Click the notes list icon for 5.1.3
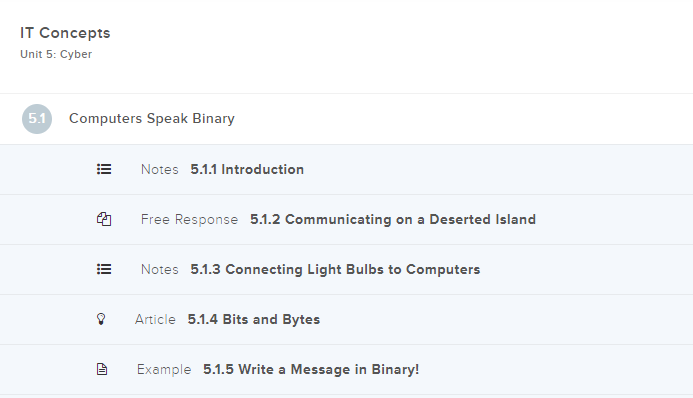 pos(104,269)
